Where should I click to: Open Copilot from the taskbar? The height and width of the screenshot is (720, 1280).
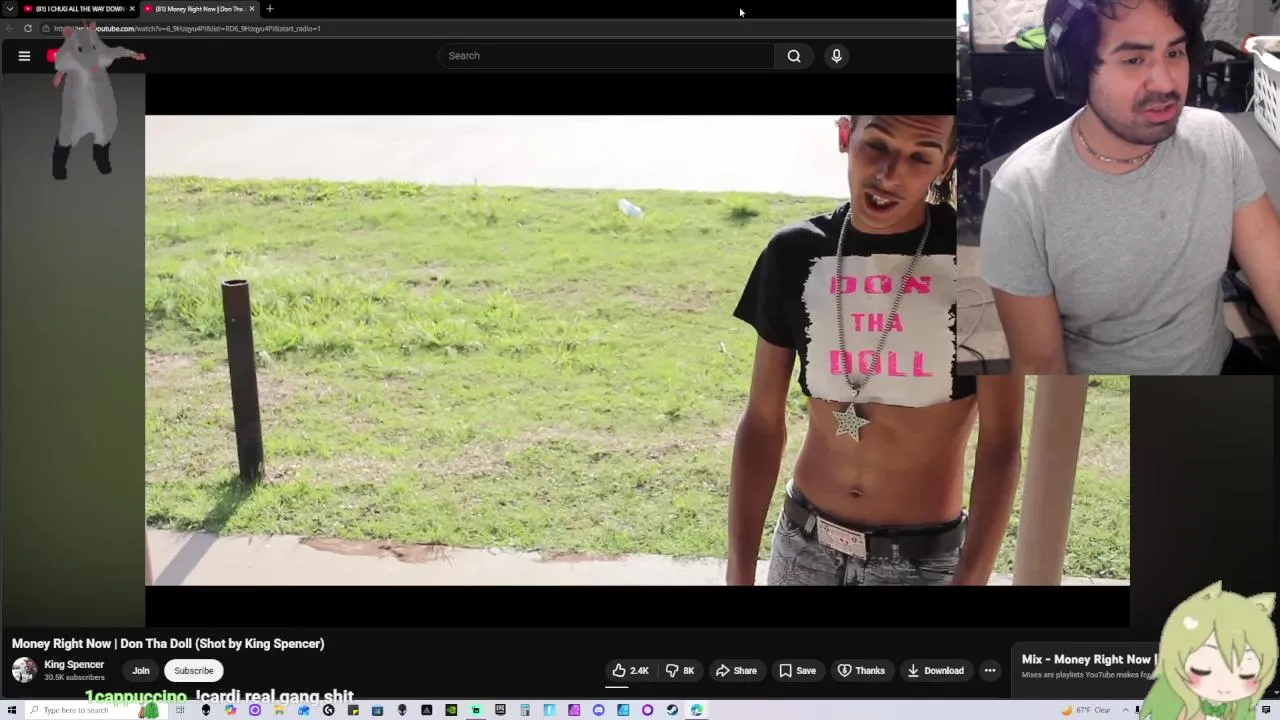pos(230,710)
